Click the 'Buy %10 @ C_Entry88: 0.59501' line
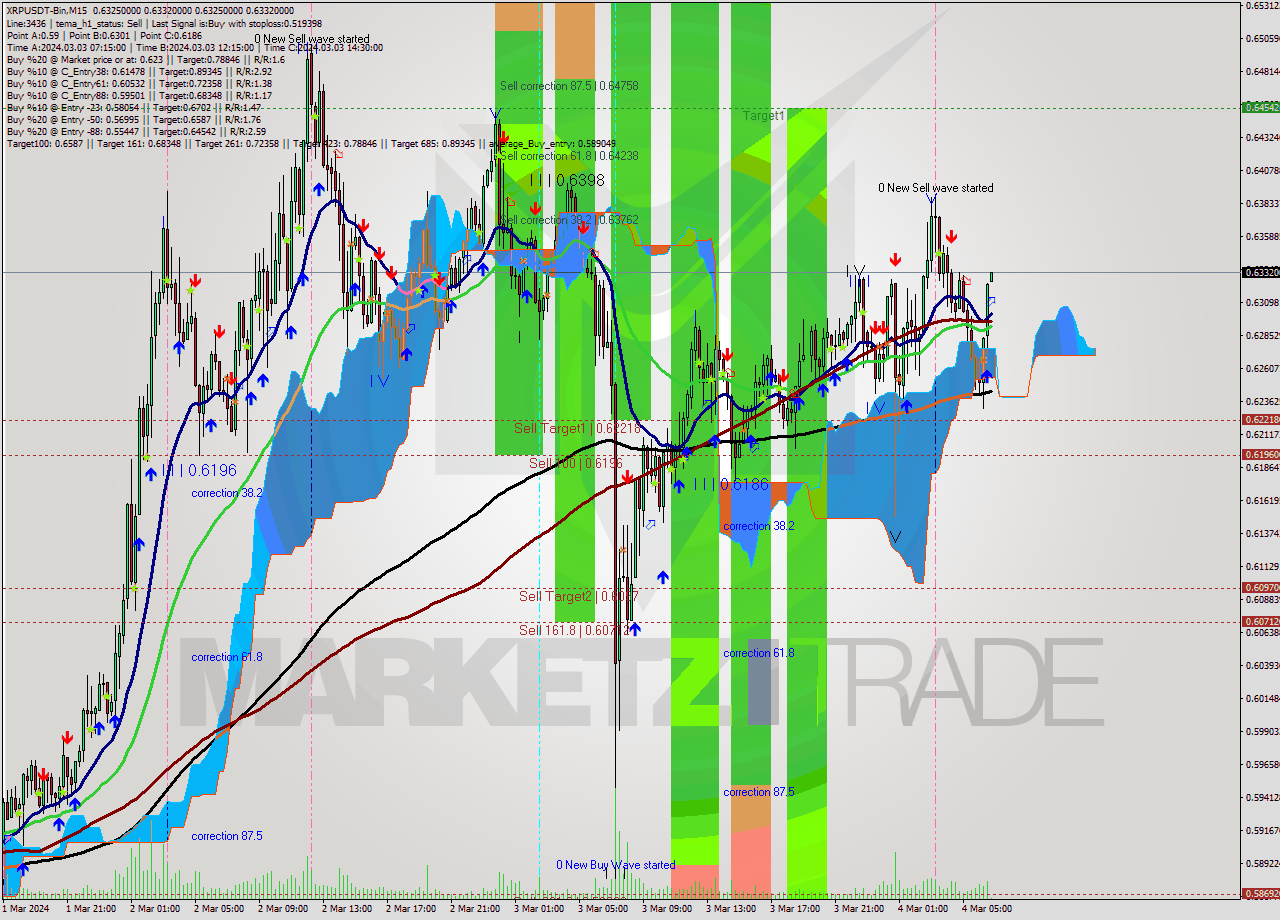The width and height of the screenshot is (1280, 920). (x=139, y=95)
